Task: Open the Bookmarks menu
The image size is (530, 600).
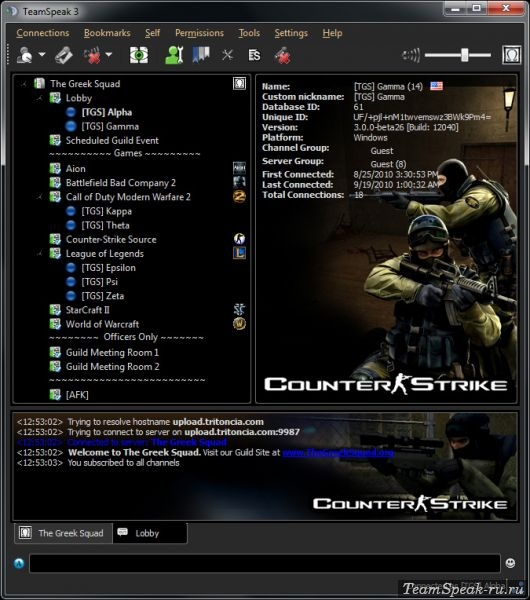Action: point(107,33)
